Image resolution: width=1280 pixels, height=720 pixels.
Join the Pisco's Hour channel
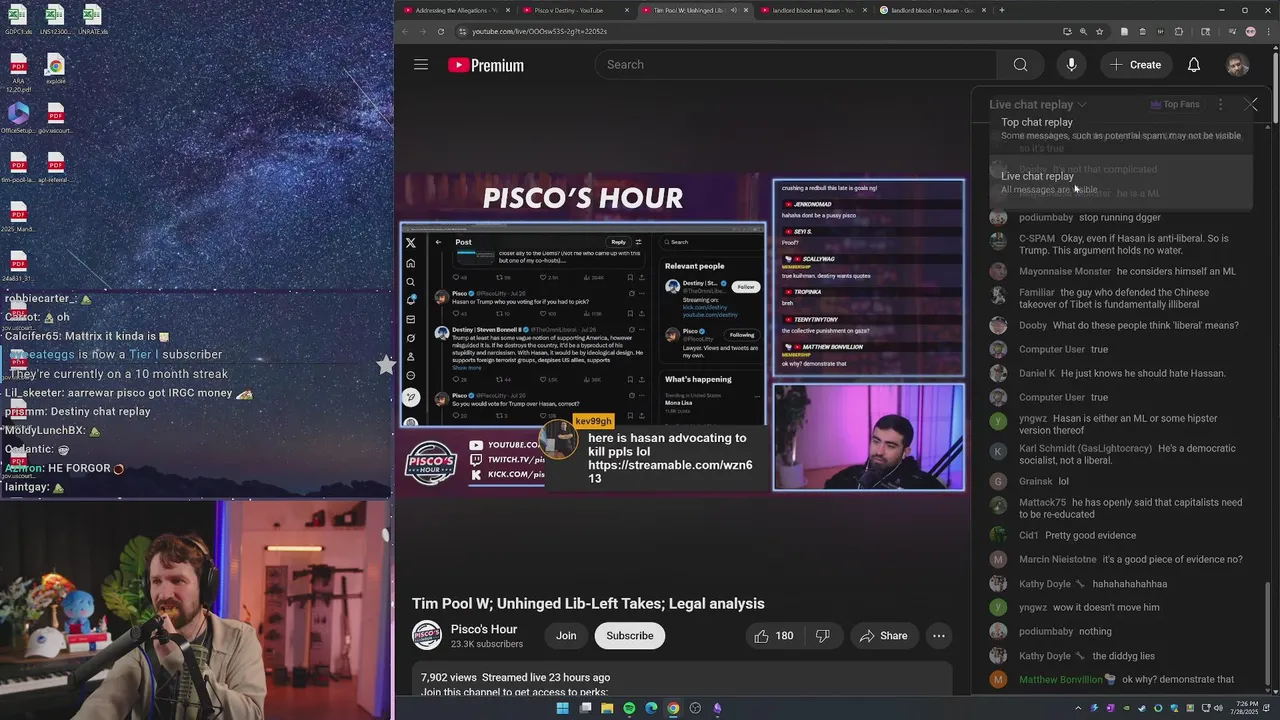[566, 636]
